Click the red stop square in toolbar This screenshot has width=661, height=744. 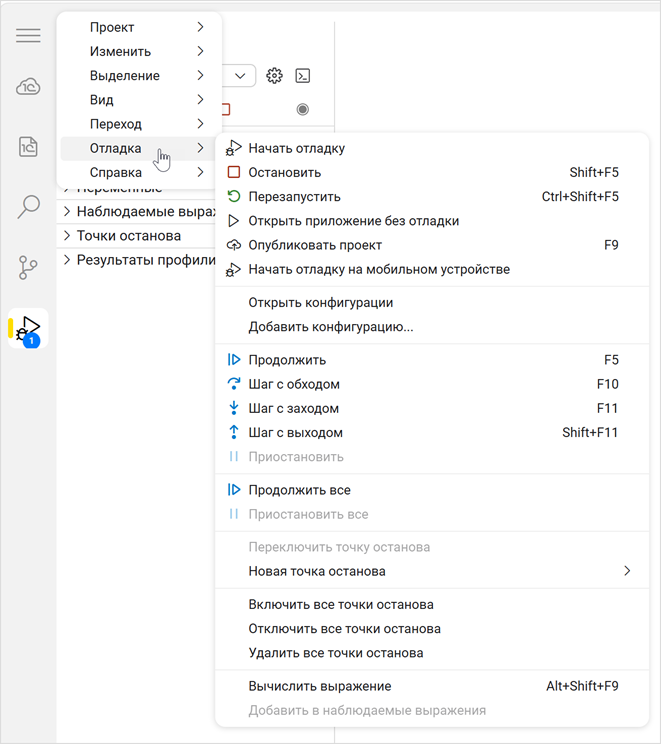(x=226, y=110)
